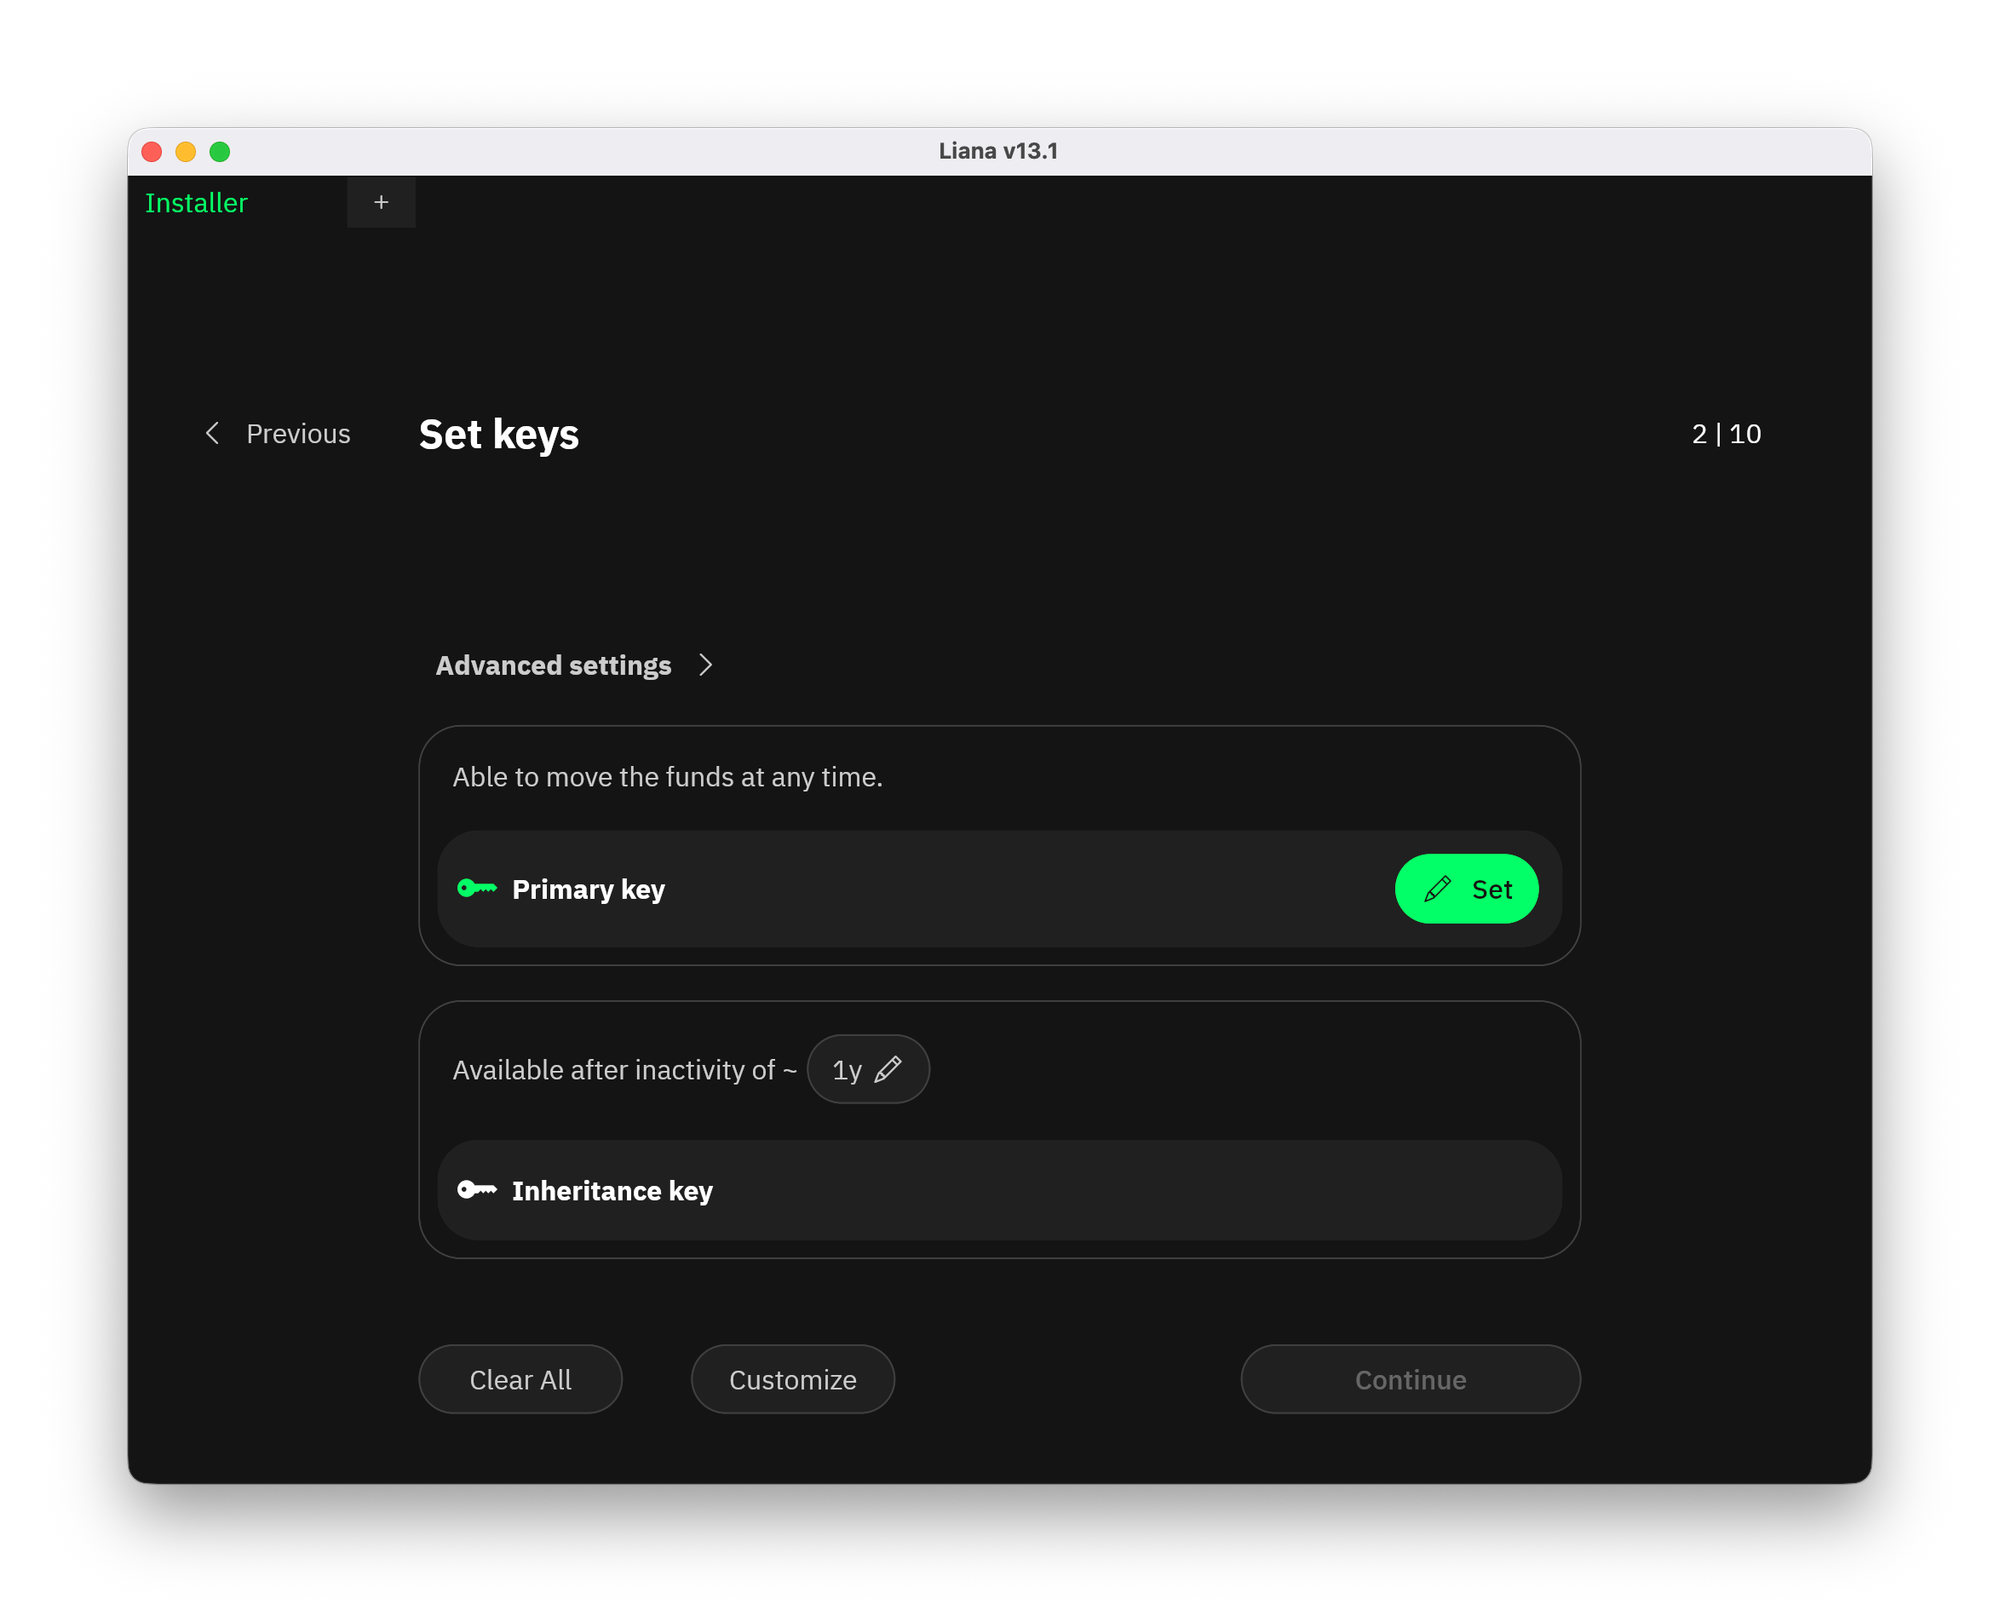
Task: Click the plus icon to add tab
Action: (x=381, y=202)
